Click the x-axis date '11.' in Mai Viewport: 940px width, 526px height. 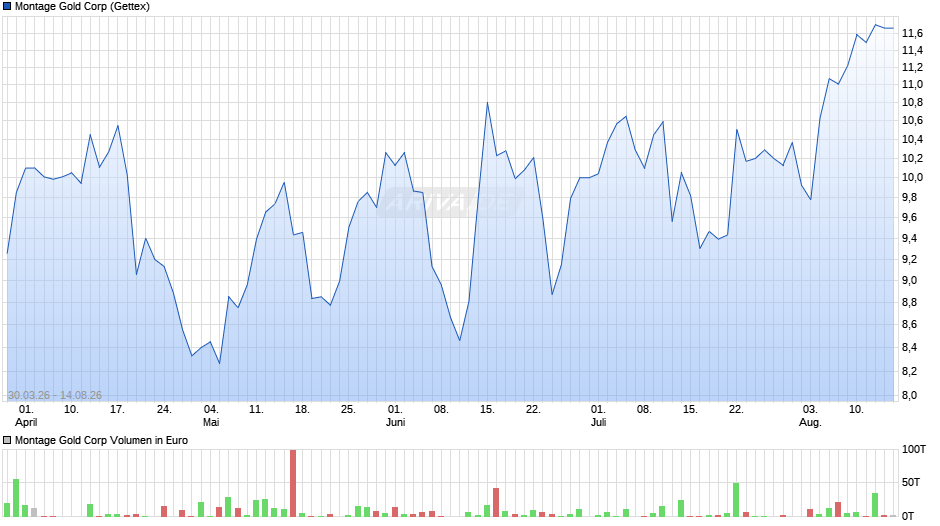[x=256, y=409]
